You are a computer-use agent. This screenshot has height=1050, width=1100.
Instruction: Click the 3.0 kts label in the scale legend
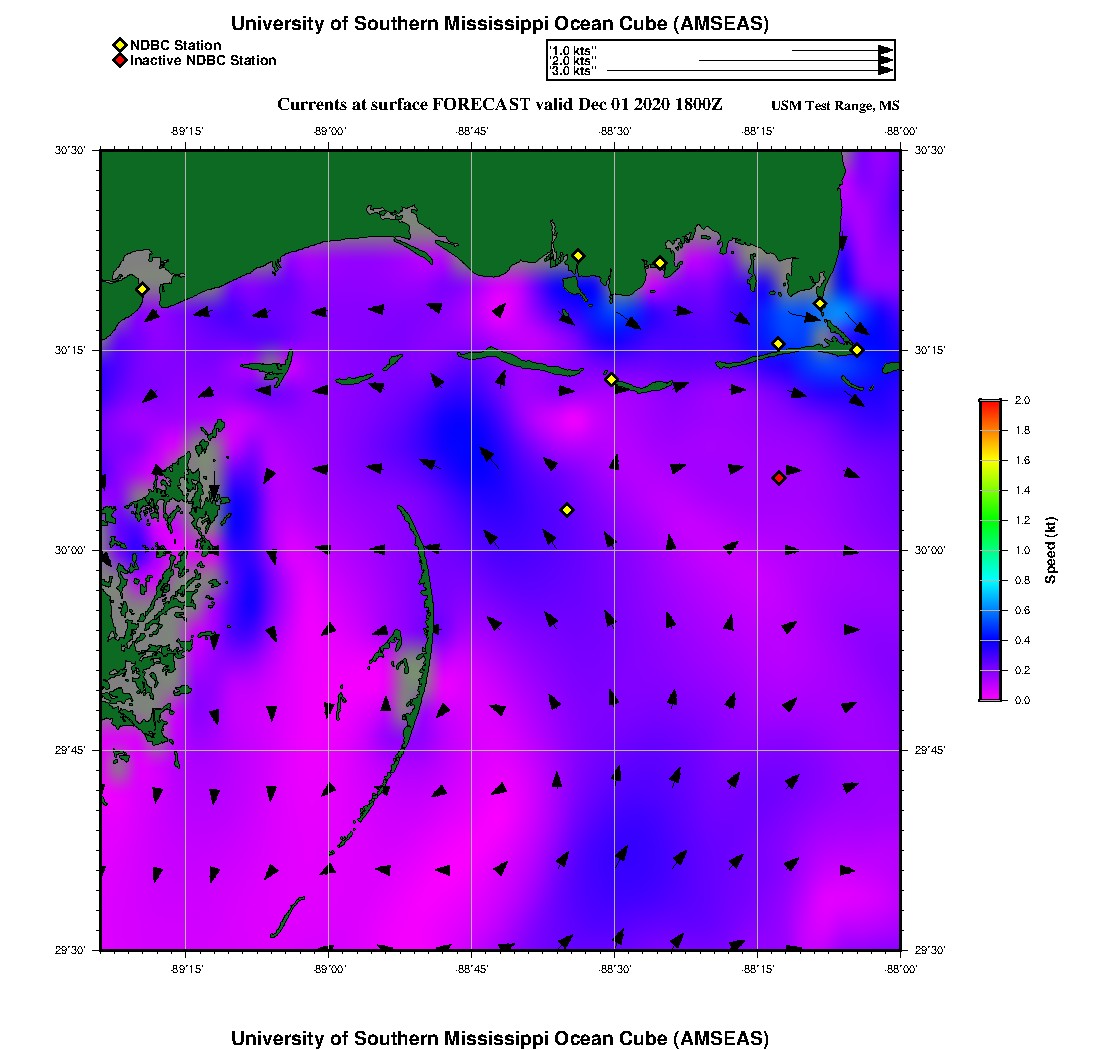(574, 71)
